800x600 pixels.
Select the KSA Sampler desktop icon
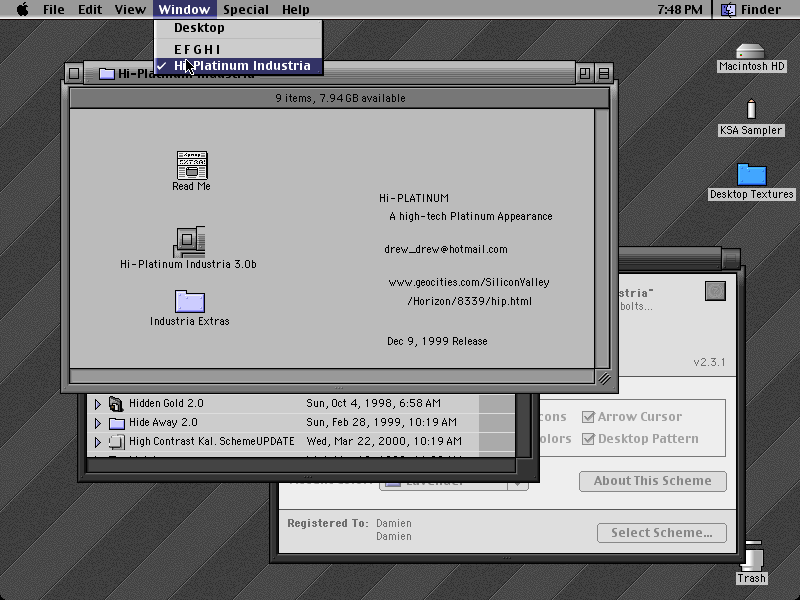(751, 109)
